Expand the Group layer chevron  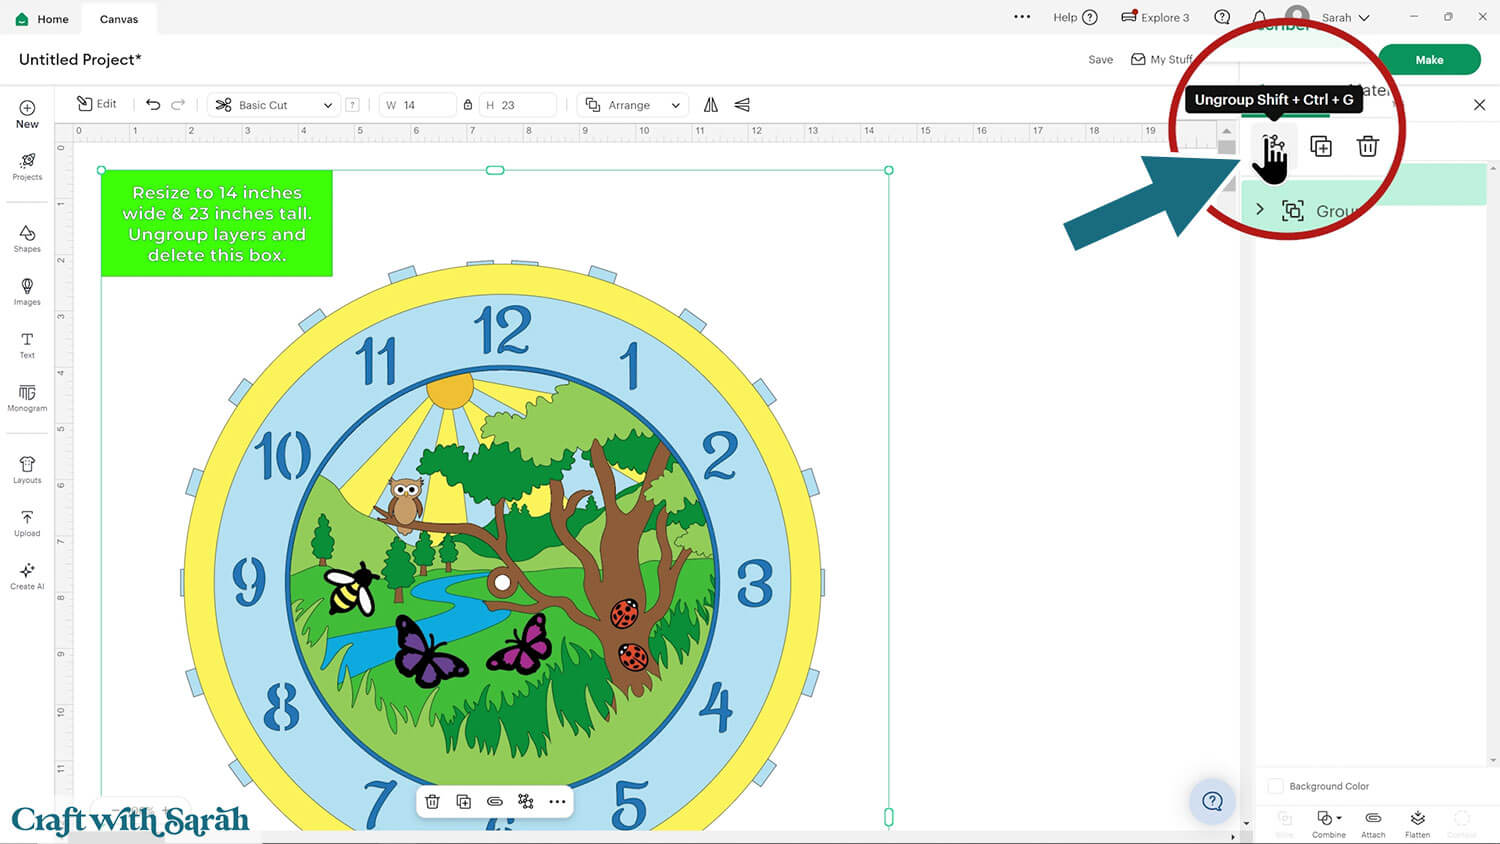click(1260, 210)
